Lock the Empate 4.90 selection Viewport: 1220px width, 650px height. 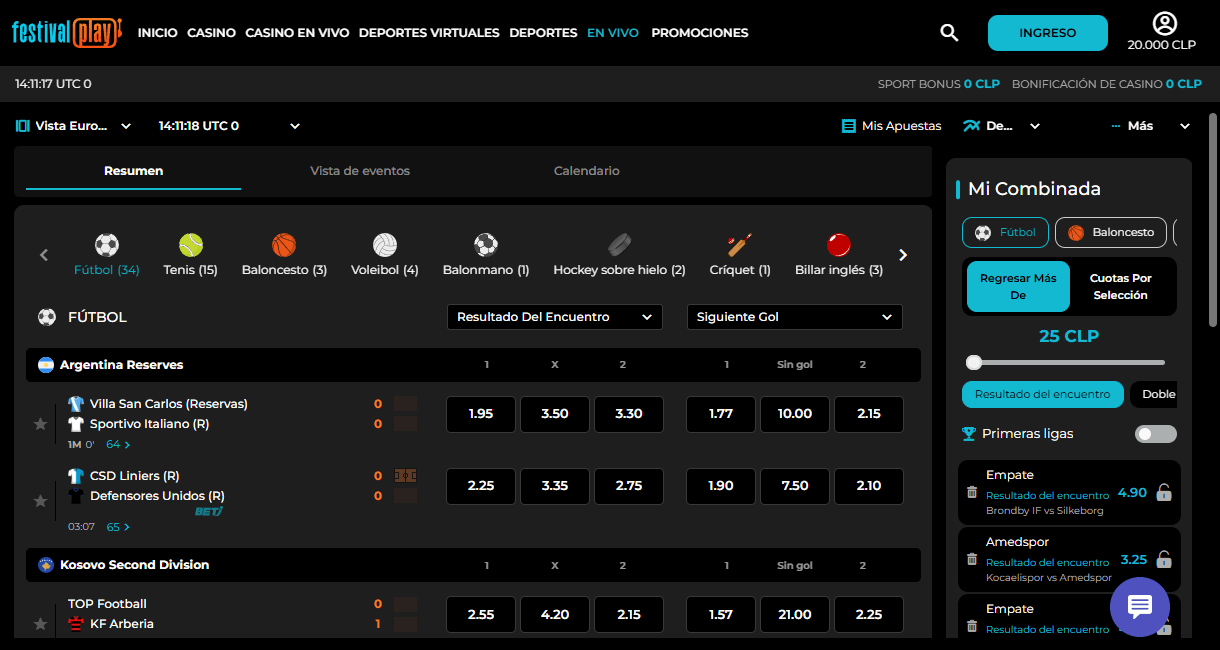coord(1163,492)
